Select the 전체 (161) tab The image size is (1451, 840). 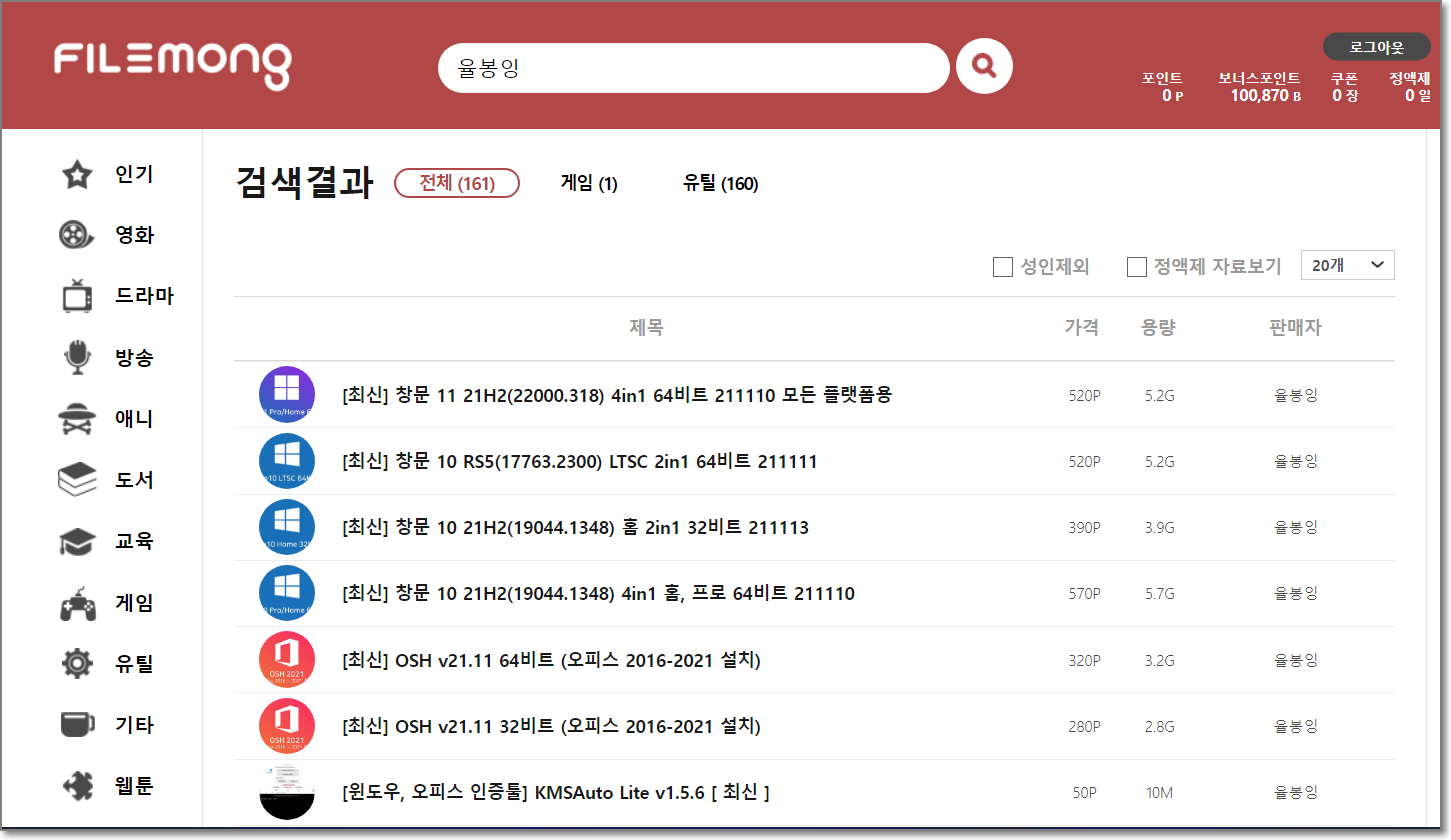(457, 183)
